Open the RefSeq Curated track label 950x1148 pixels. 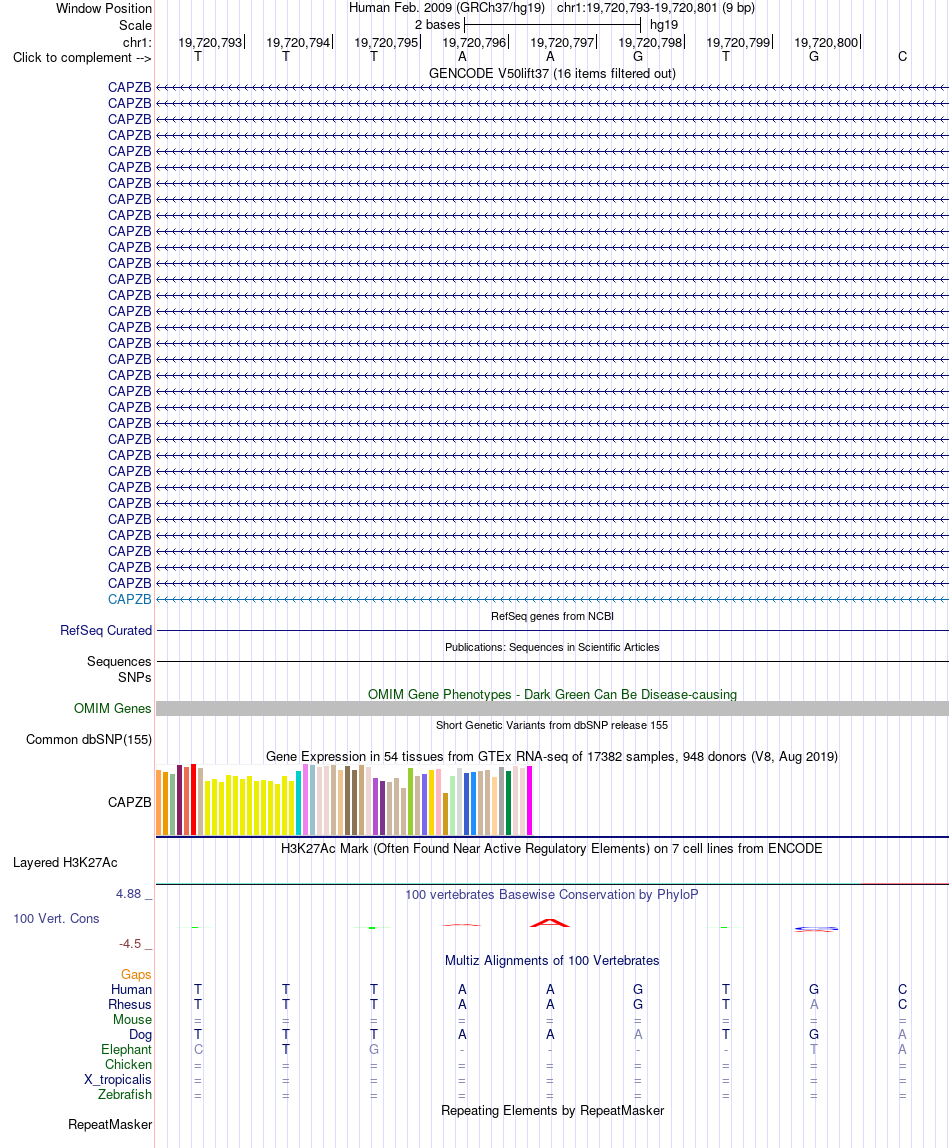click(x=106, y=630)
